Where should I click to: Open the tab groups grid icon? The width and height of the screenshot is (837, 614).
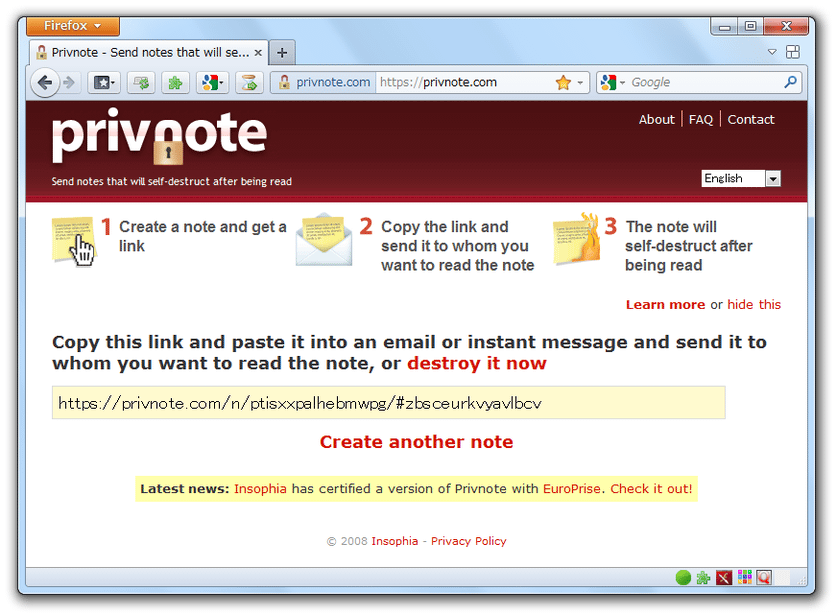[x=793, y=52]
